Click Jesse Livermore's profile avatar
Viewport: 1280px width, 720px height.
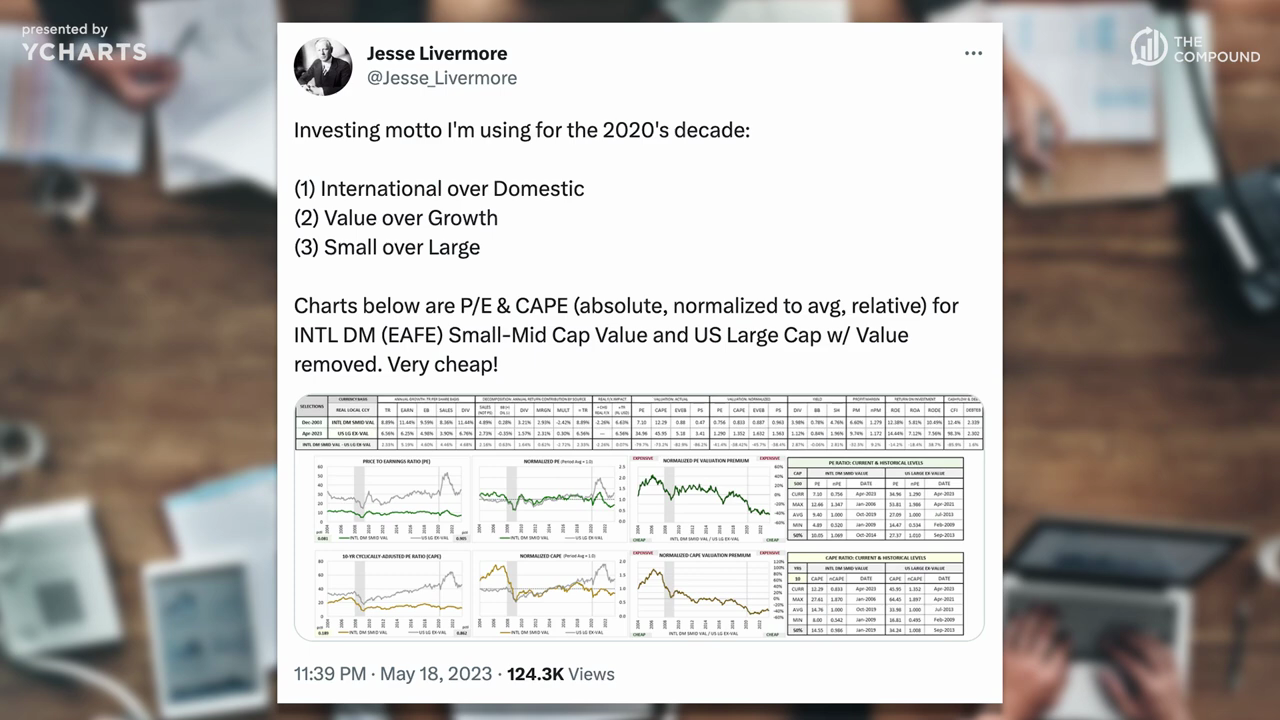(323, 67)
